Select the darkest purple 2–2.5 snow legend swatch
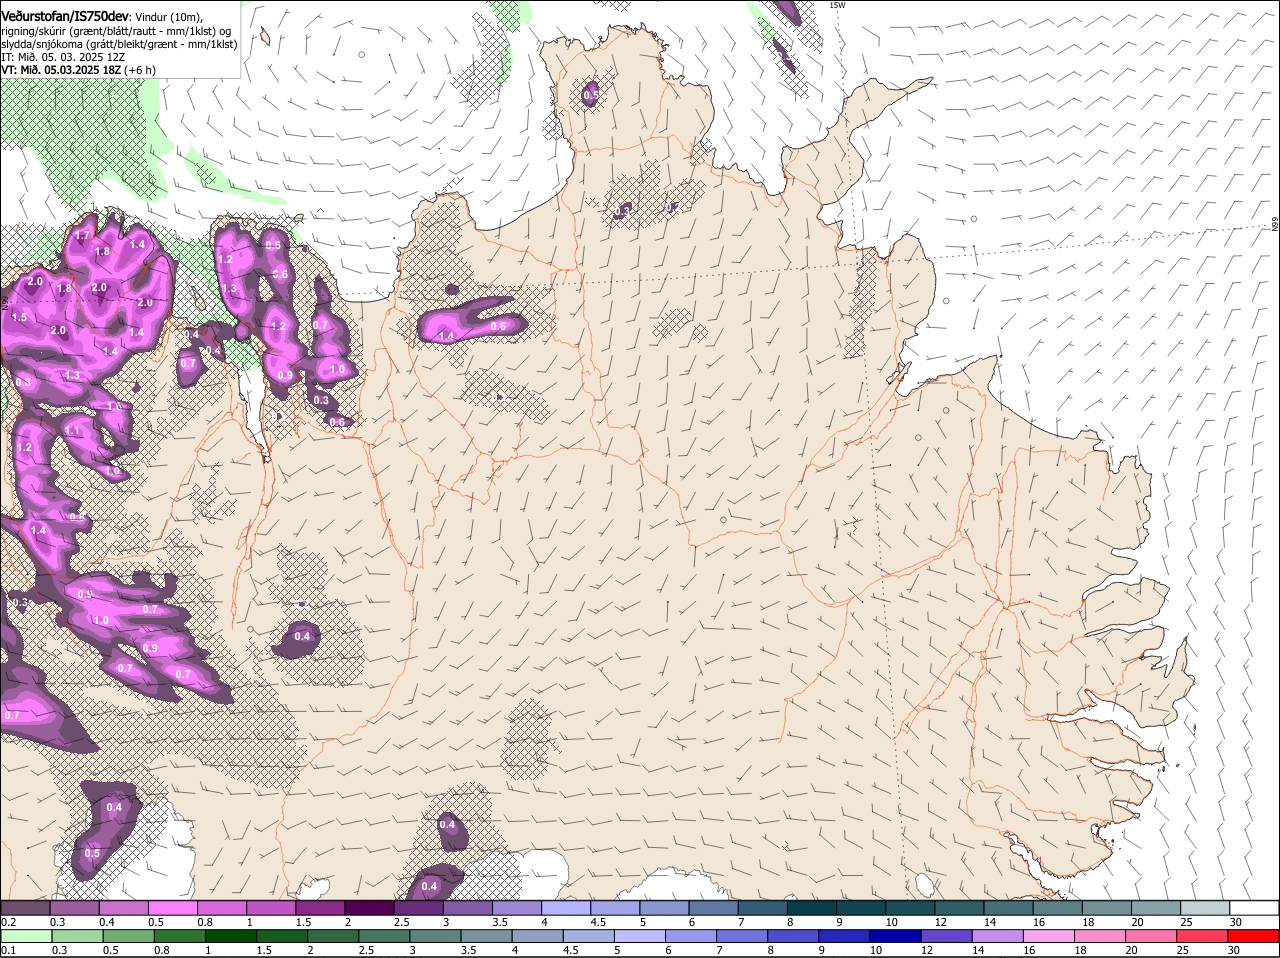Screen dimensions: 1280x958 click(x=369, y=907)
